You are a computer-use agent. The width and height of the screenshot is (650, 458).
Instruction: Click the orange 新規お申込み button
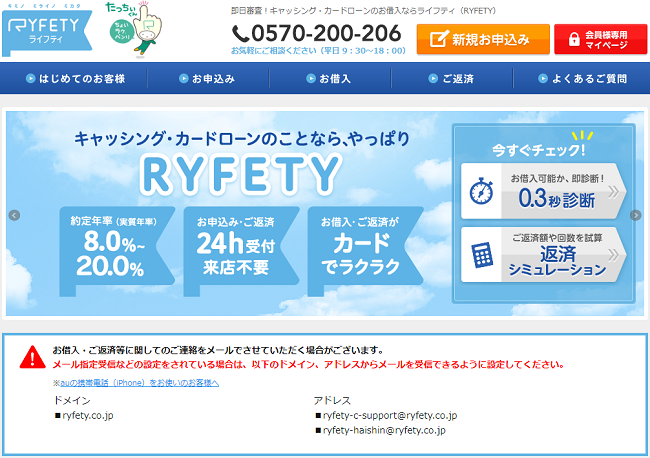pos(483,39)
